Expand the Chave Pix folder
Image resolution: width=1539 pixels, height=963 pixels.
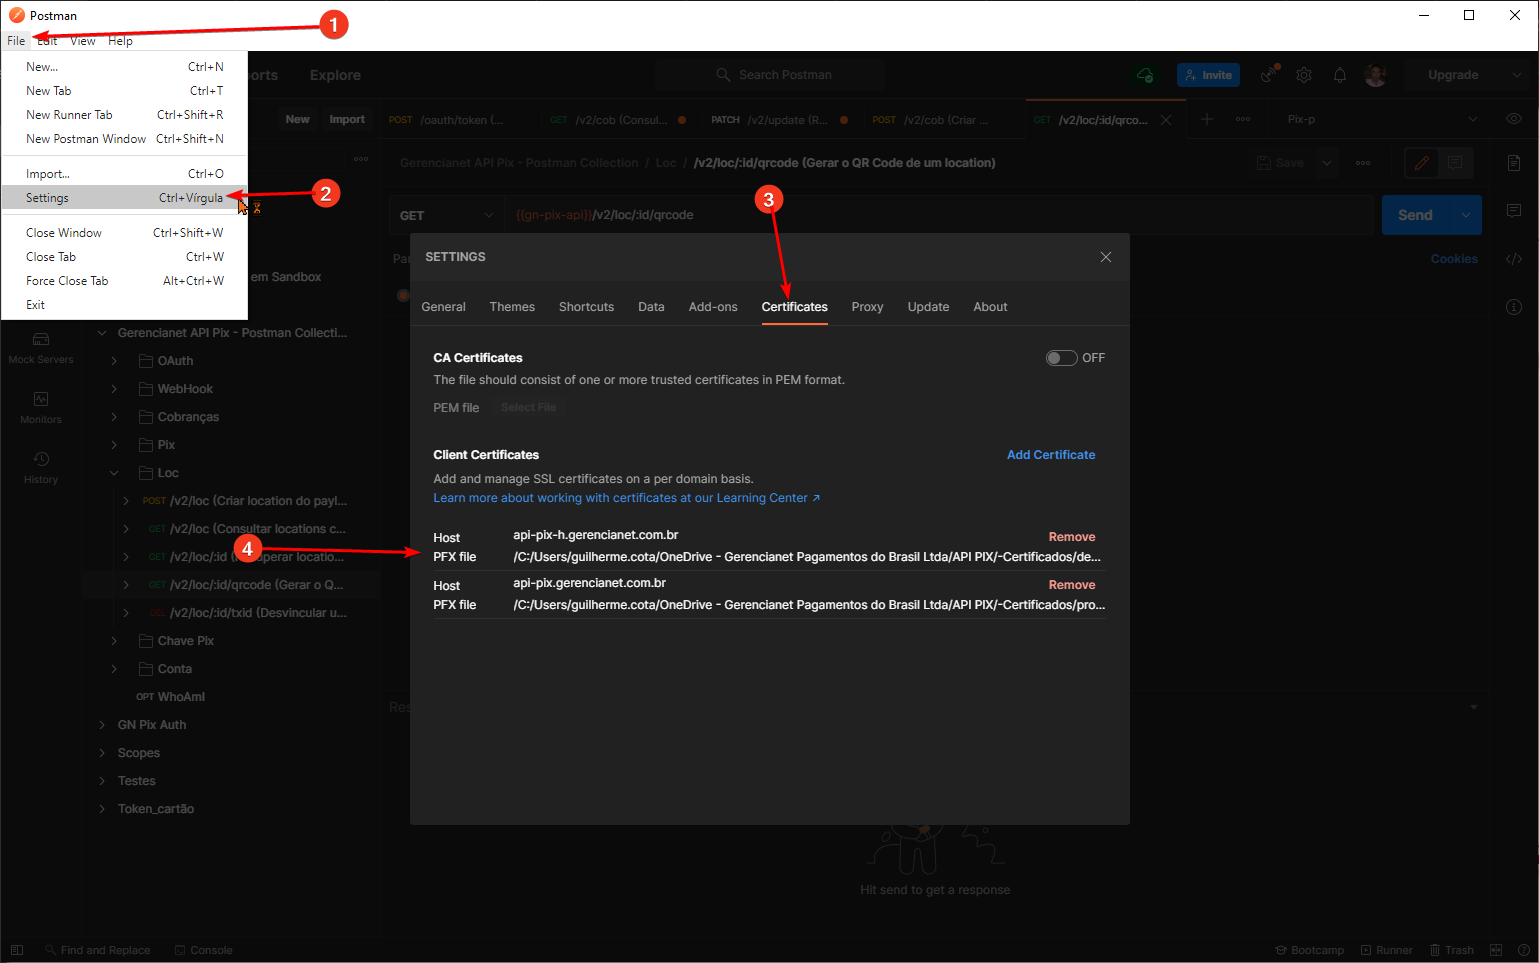click(x=114, y=641)
